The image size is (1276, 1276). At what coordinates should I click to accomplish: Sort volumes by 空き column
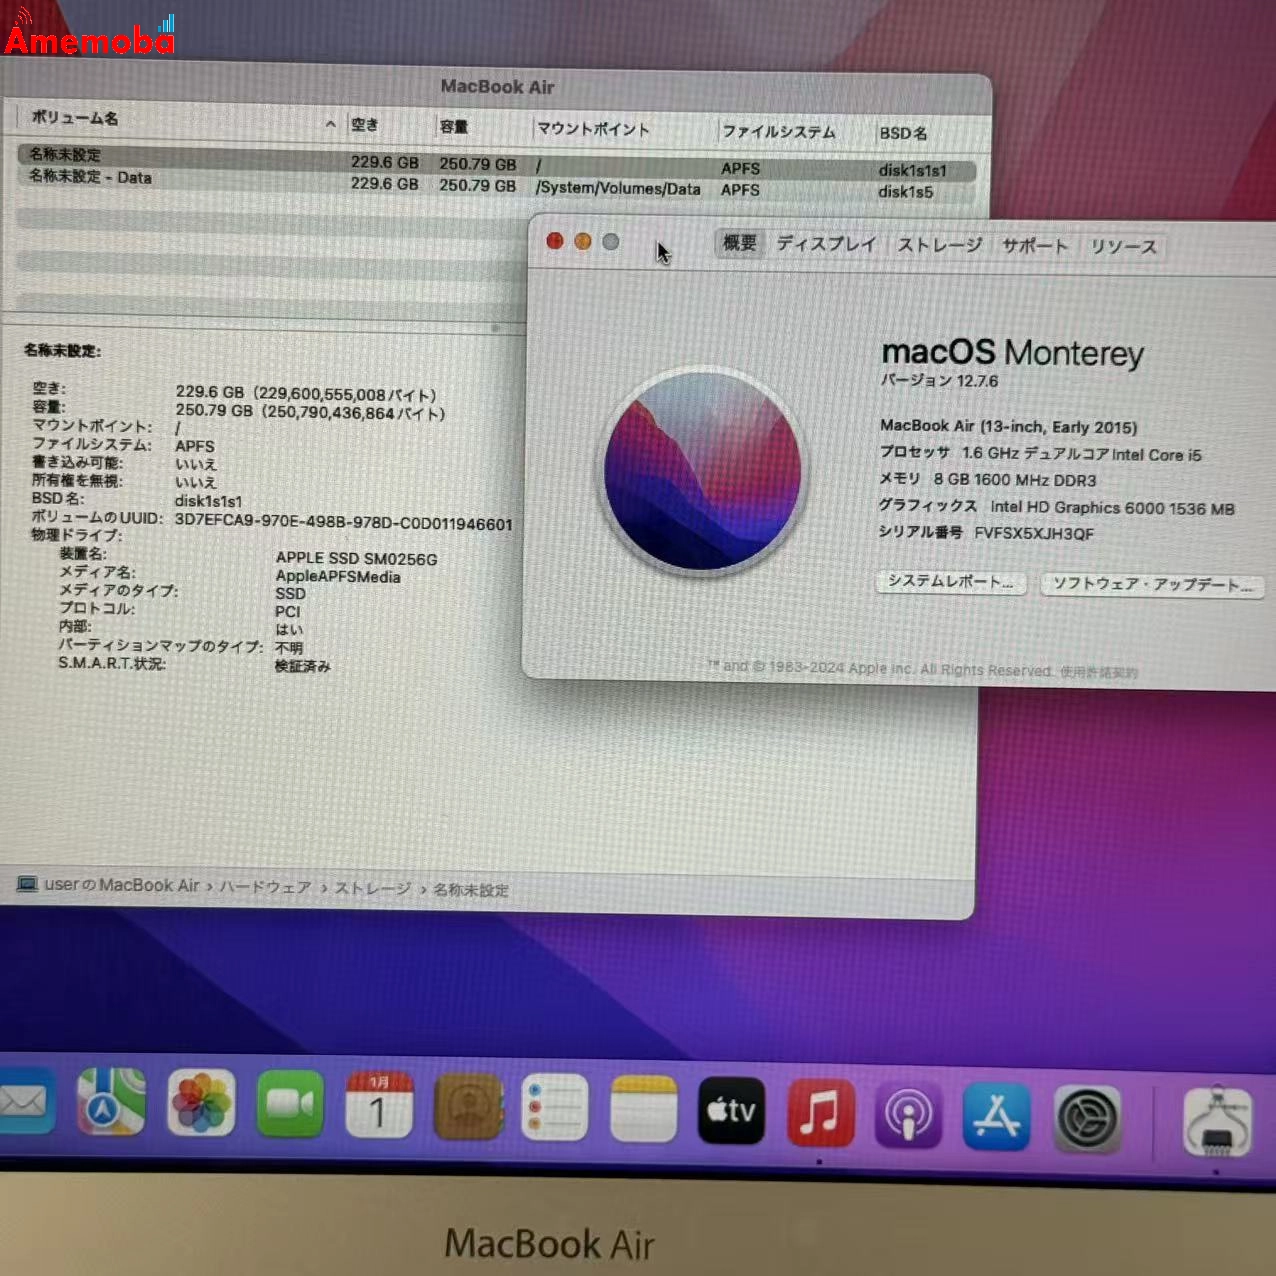pyautogui.click(x=365, y=124)
